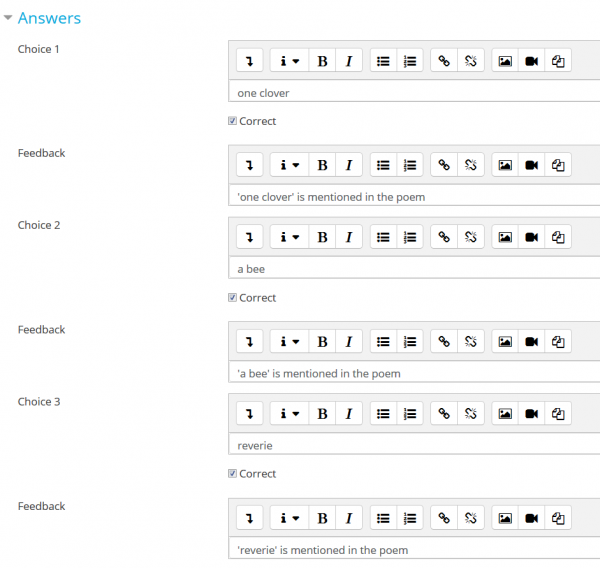Open paragraph styles dropdown in Choice 1 editor
The image size is (600, 568).
[x=289, y=61]
